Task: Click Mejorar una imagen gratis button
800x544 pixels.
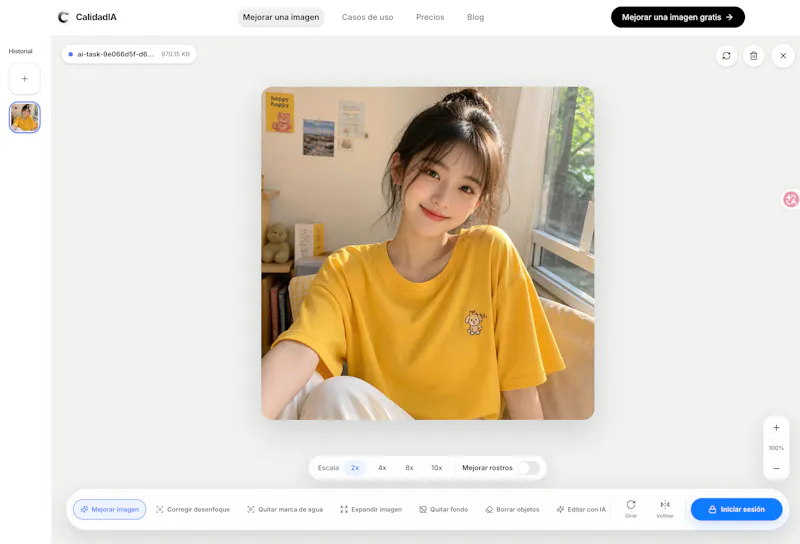Action: coord(678,17)
